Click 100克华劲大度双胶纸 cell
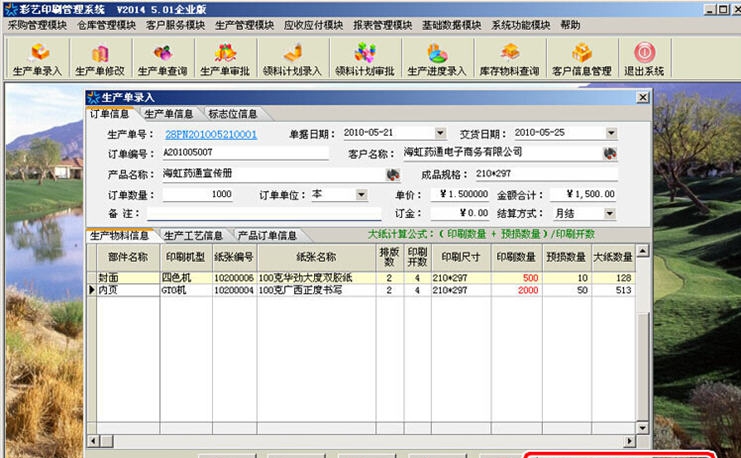This screenshot has height=458, width=741. (x=316, y=277)
